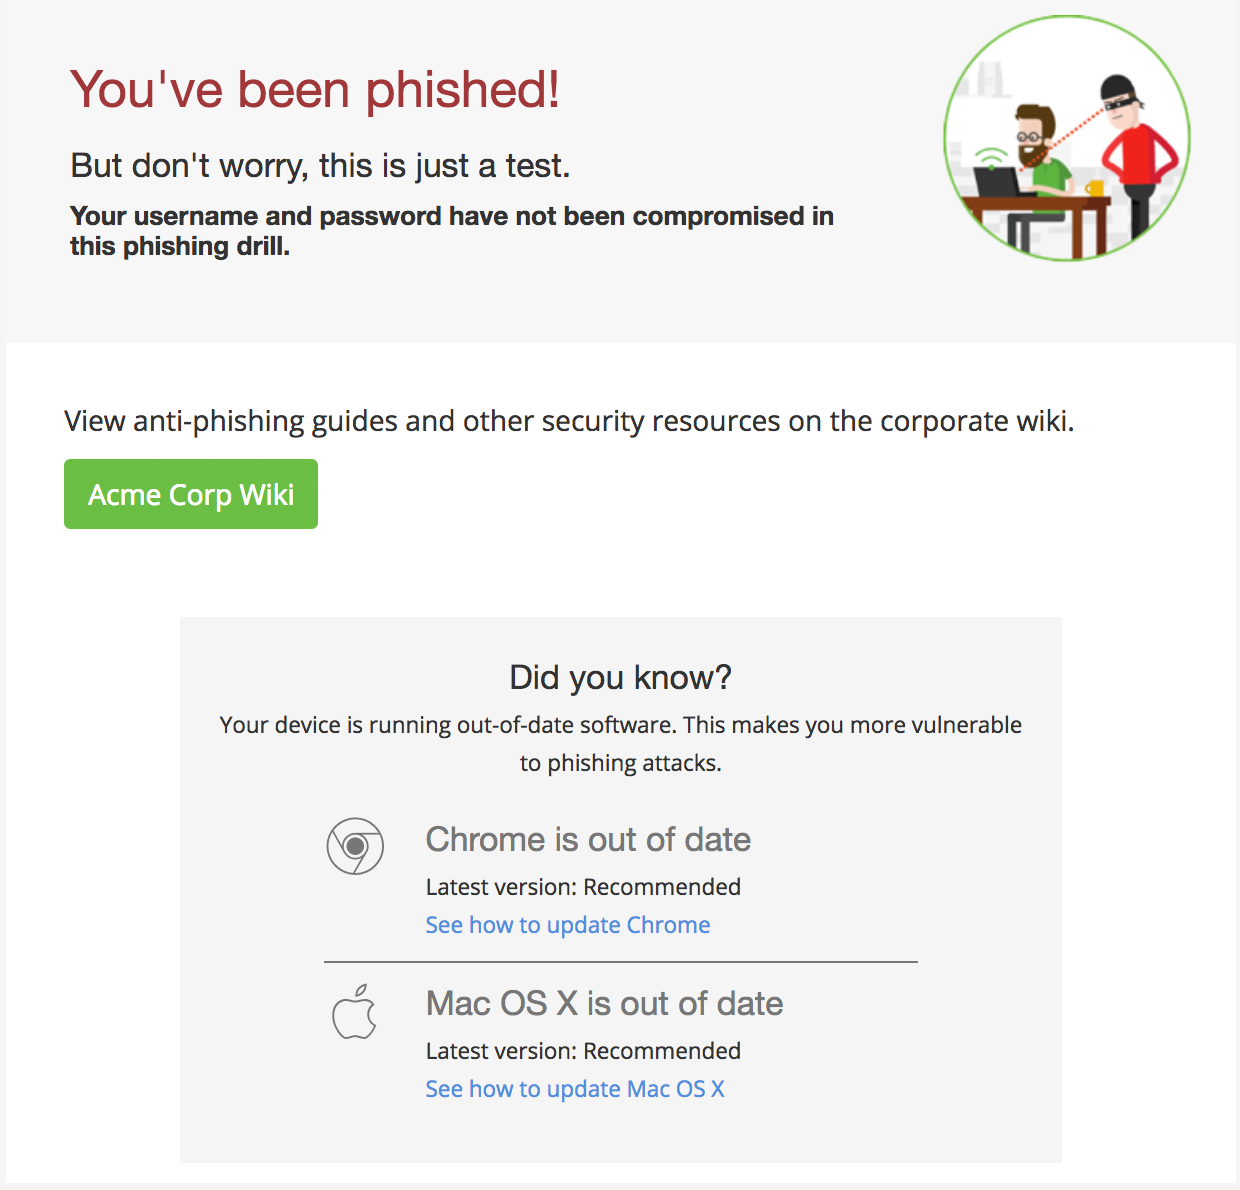The width and height of the screenshot is (1240, 1190).
Task: Click the Apple logo icon
Action: tap(354, 1012)
